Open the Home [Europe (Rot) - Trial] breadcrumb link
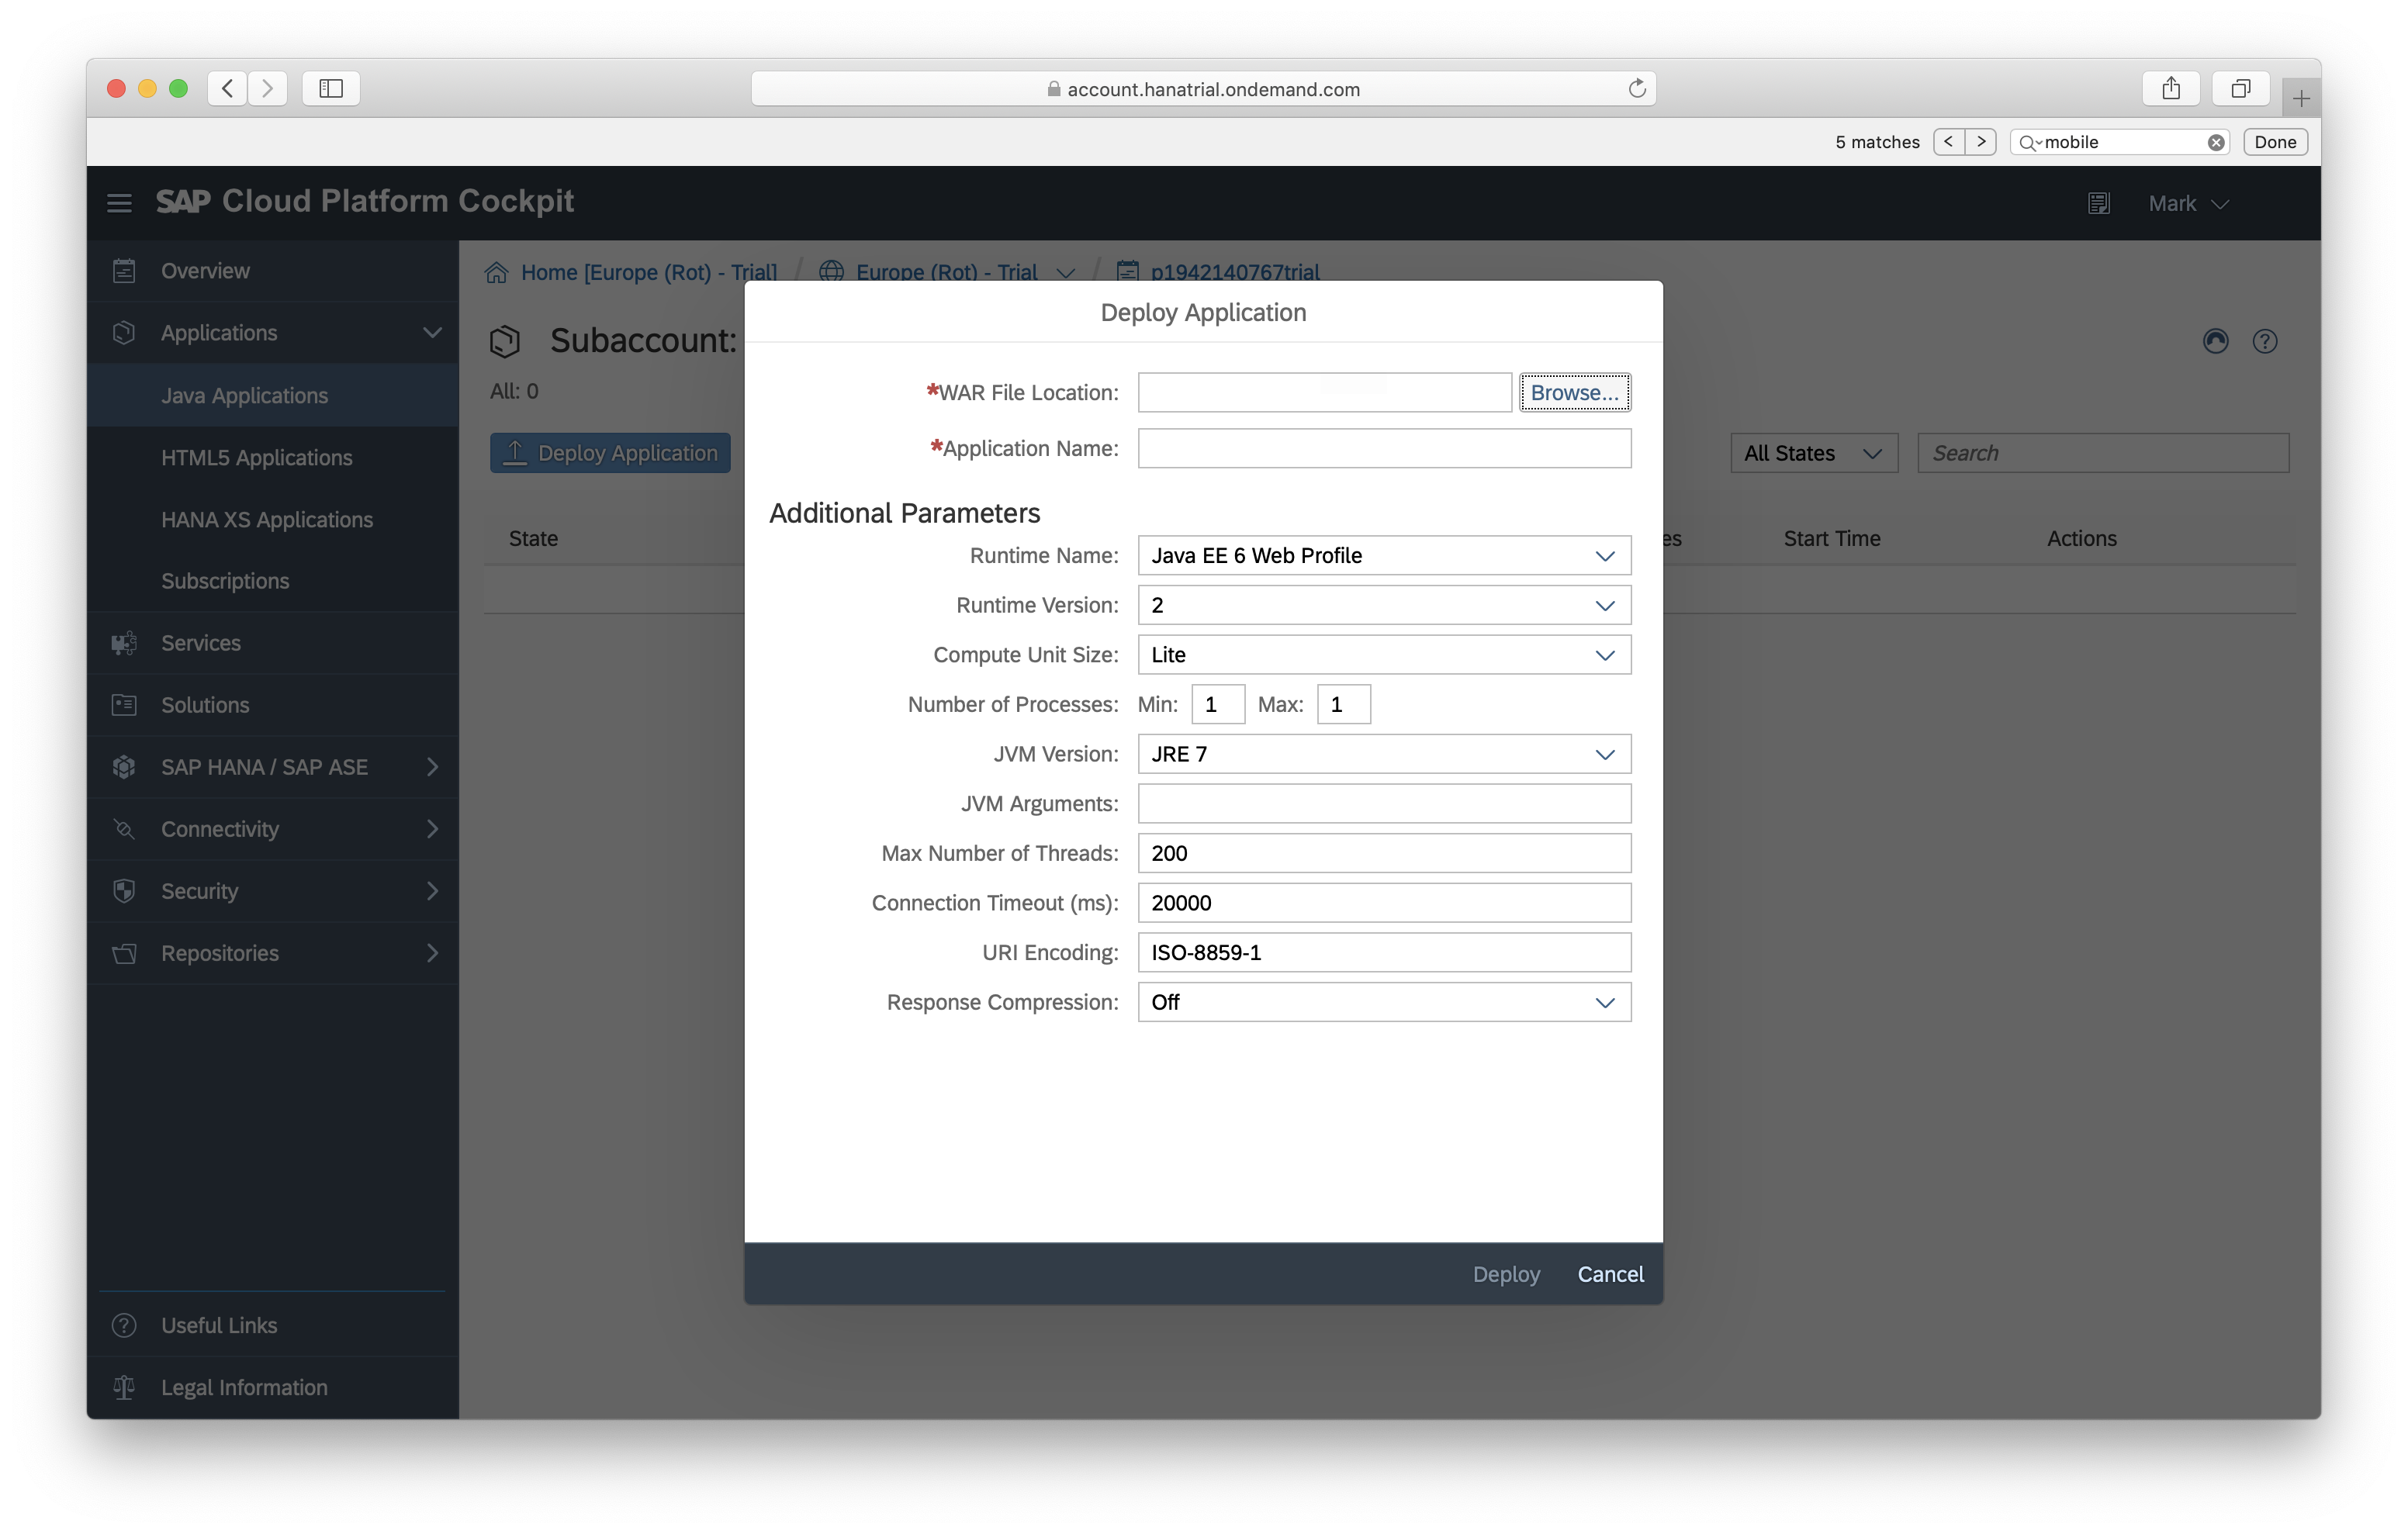 648,272
